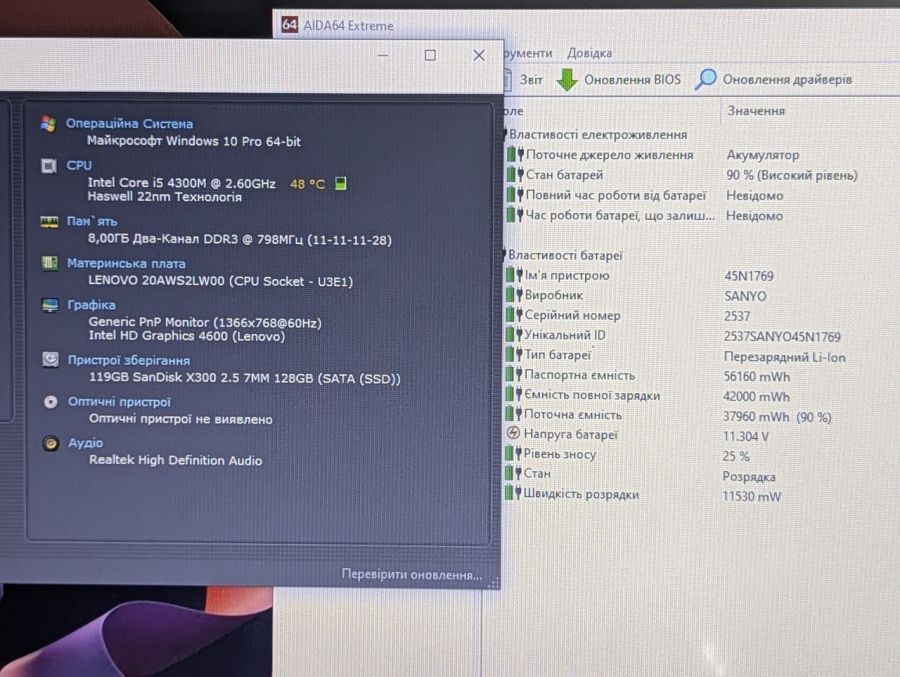Viewport: 900px width, 677px height.
Task: Click the RAM module icon beside Пам'ять
Action: tap(49, 222)
